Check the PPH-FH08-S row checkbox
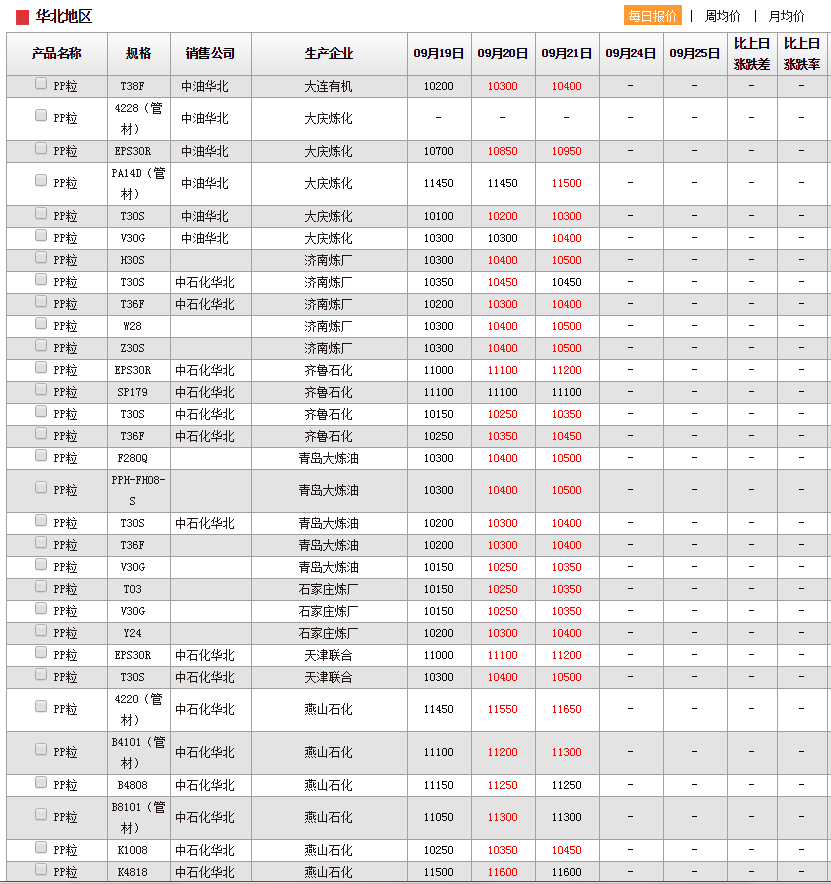This screenshot has width=831, height=884. point(41,488)
